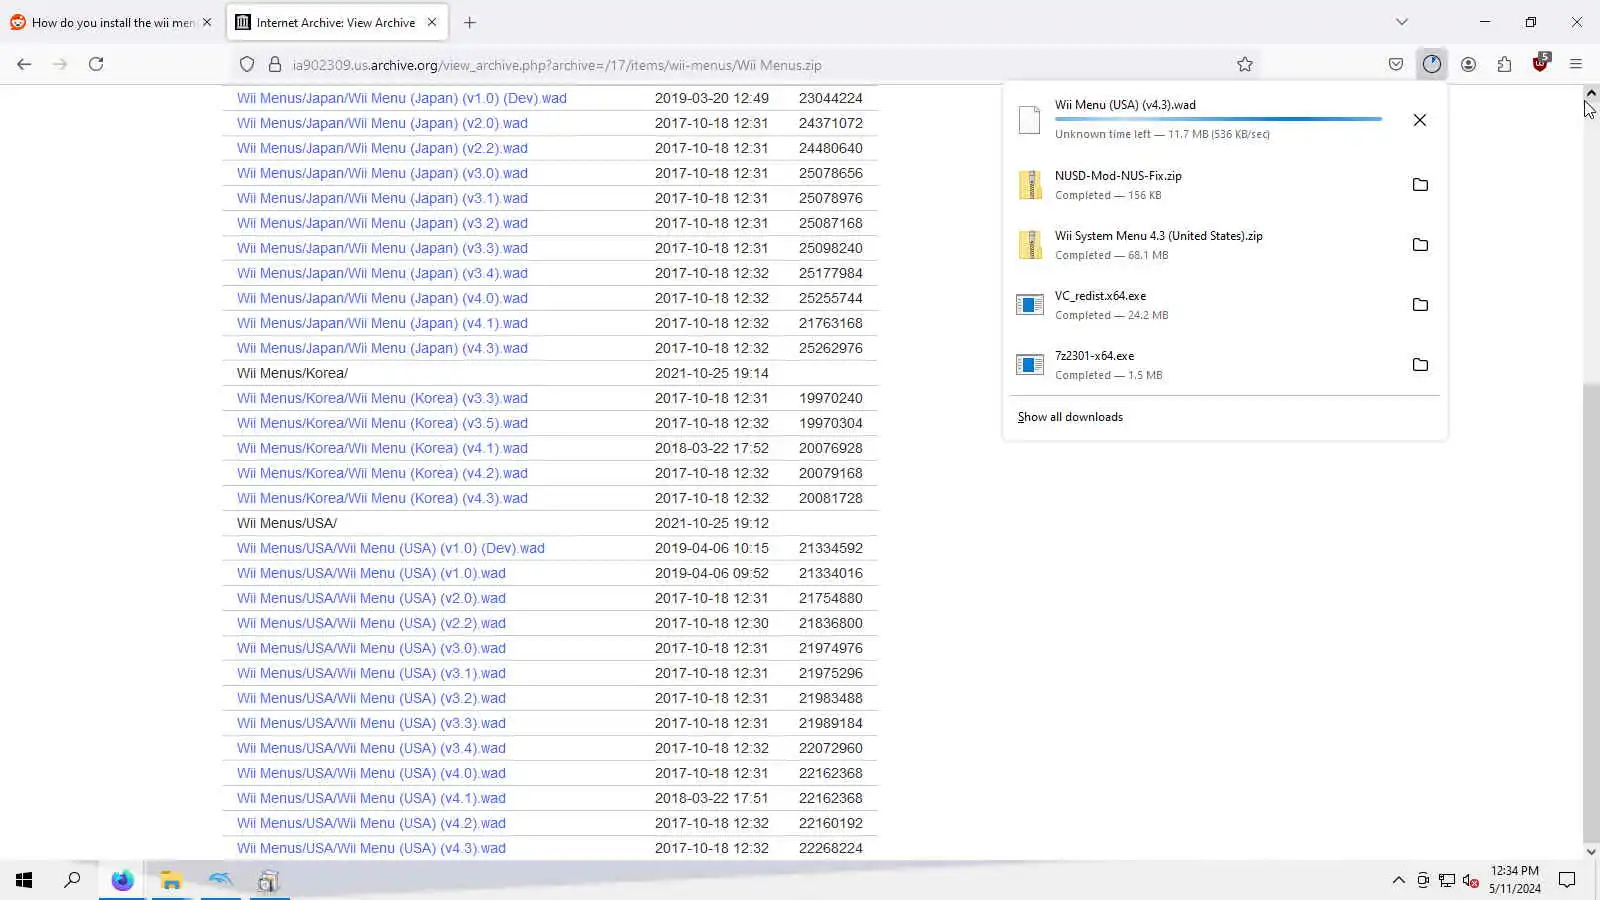
Task: Show NUSD-Mod-NUS-Fix.zip in folder
Action: point(1420,185)
